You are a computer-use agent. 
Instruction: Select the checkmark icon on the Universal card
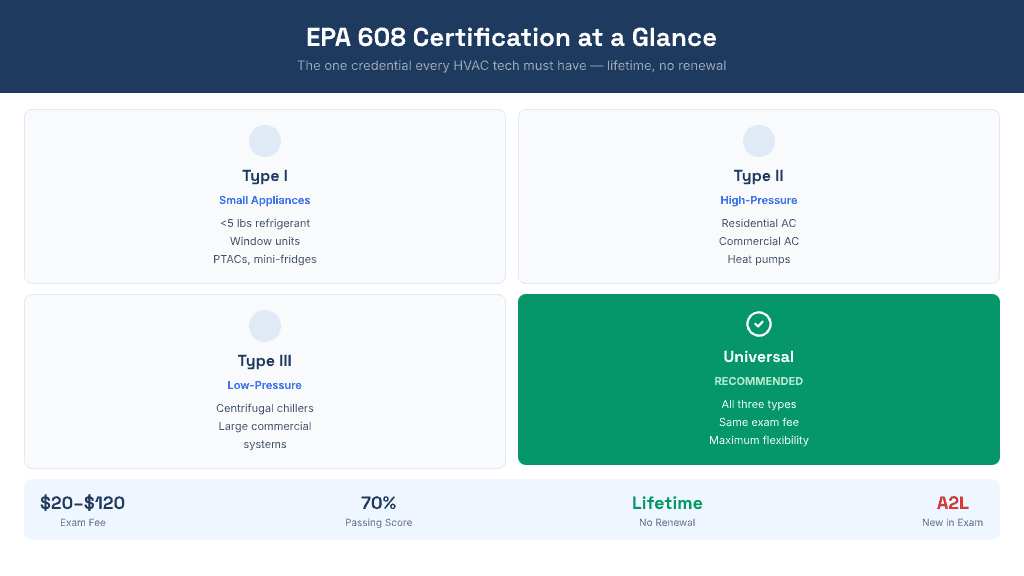coord(758,323)
